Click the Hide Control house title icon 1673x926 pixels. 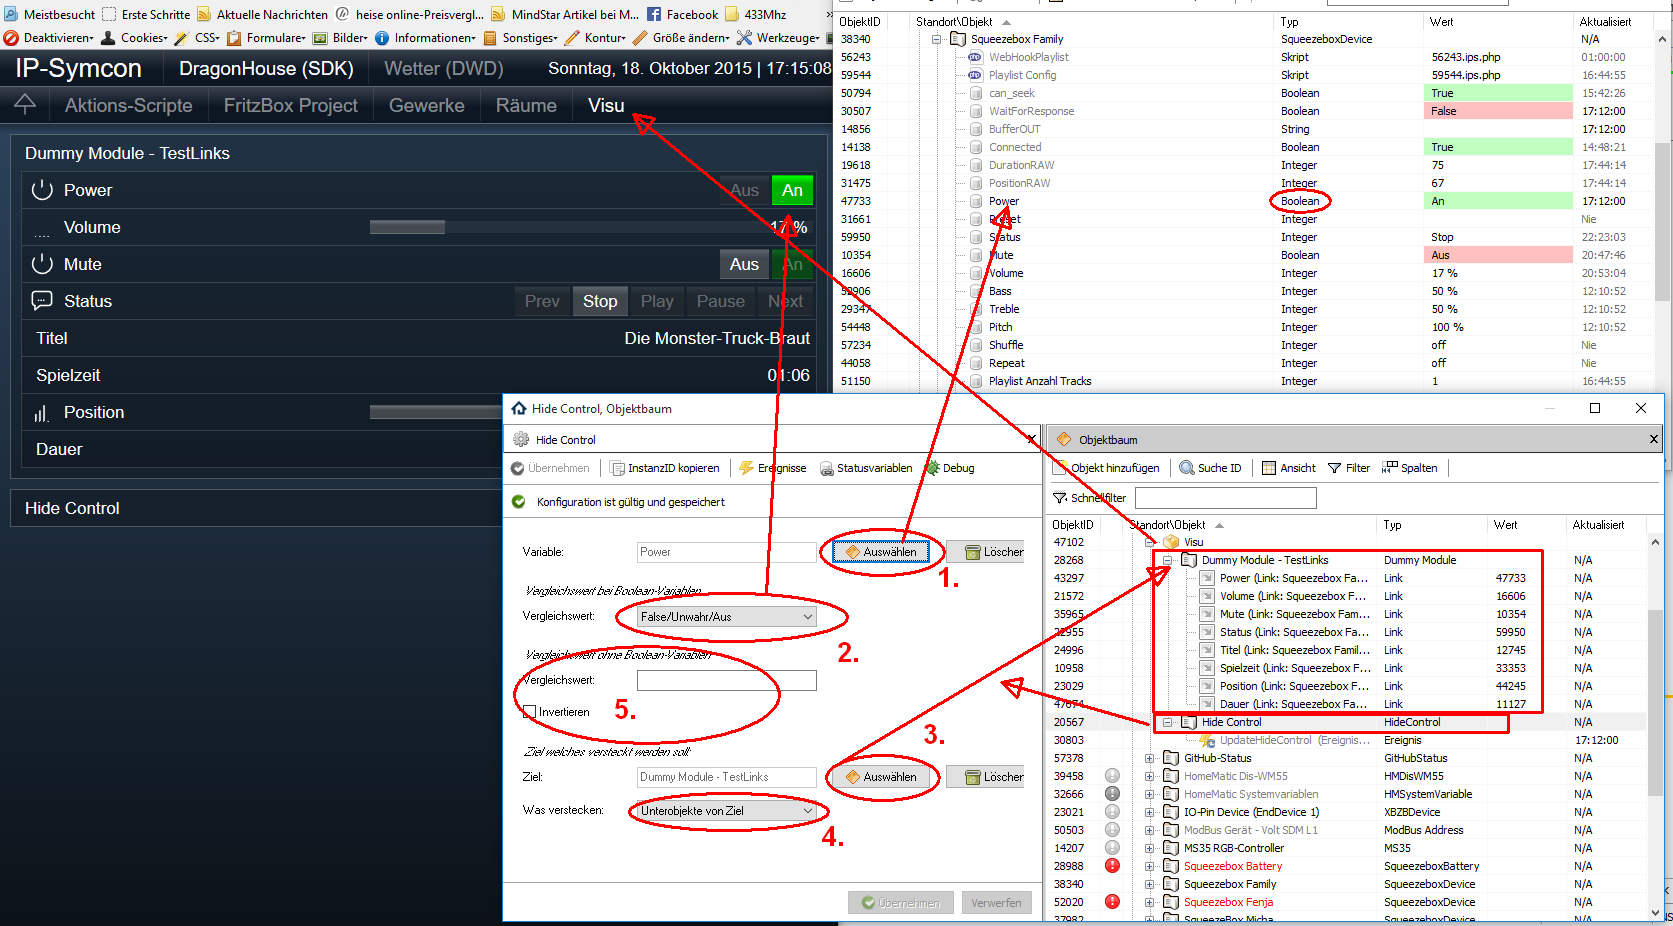(x=519, y=408)
